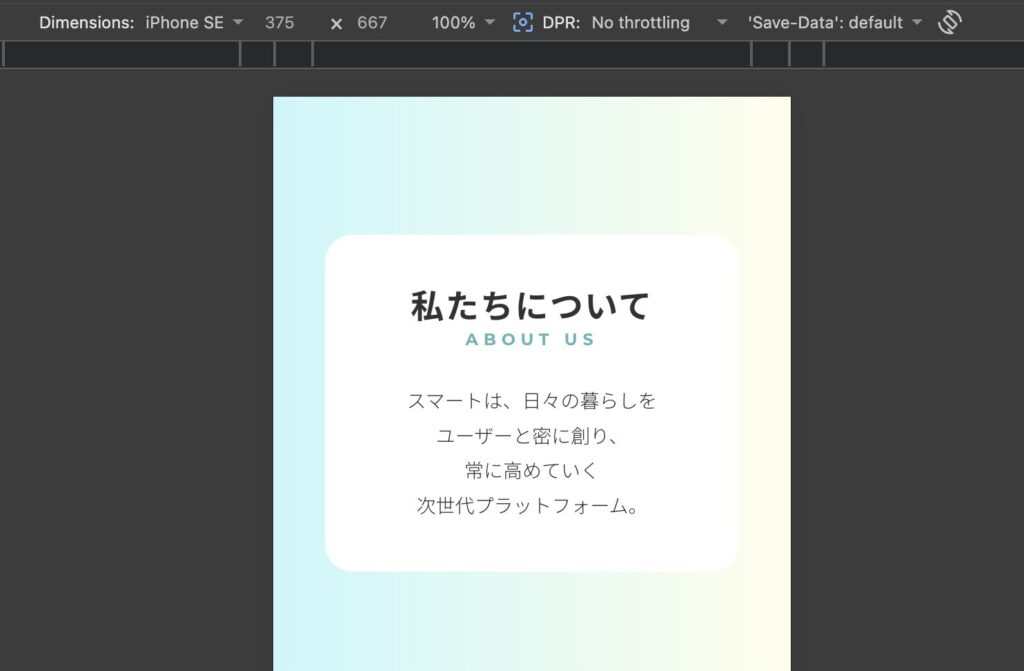Click the rotate viewport orientation icon
Viewport: 1024px width, 671px height.
coord(948,21)
